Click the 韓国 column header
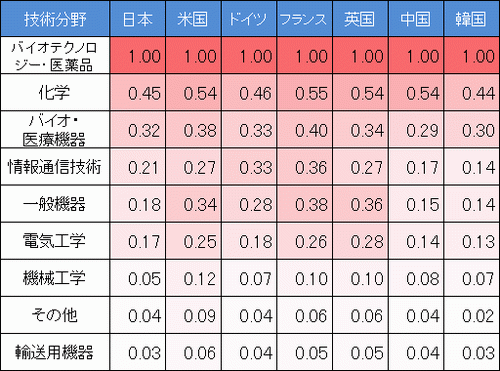The image size is (500, 371). pyautogui.click(x=472, y=18)
